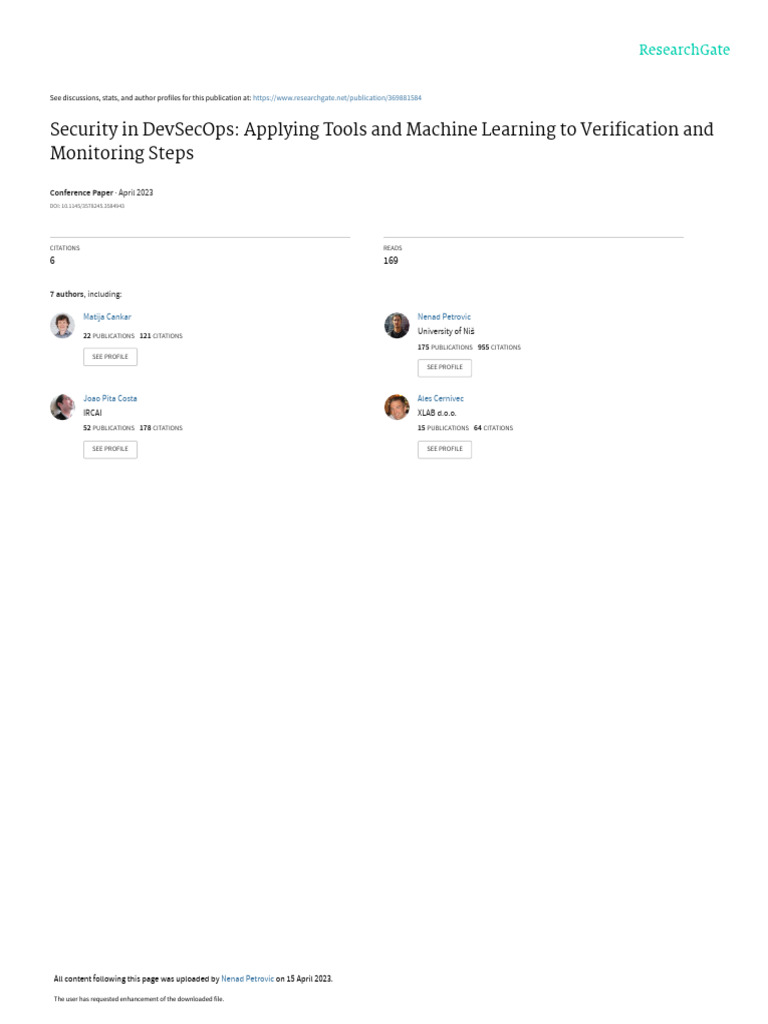Viewport: 768px width, 1024px height.
Task: Click Matija Cankar's profile photo
Action: [62, 325]
